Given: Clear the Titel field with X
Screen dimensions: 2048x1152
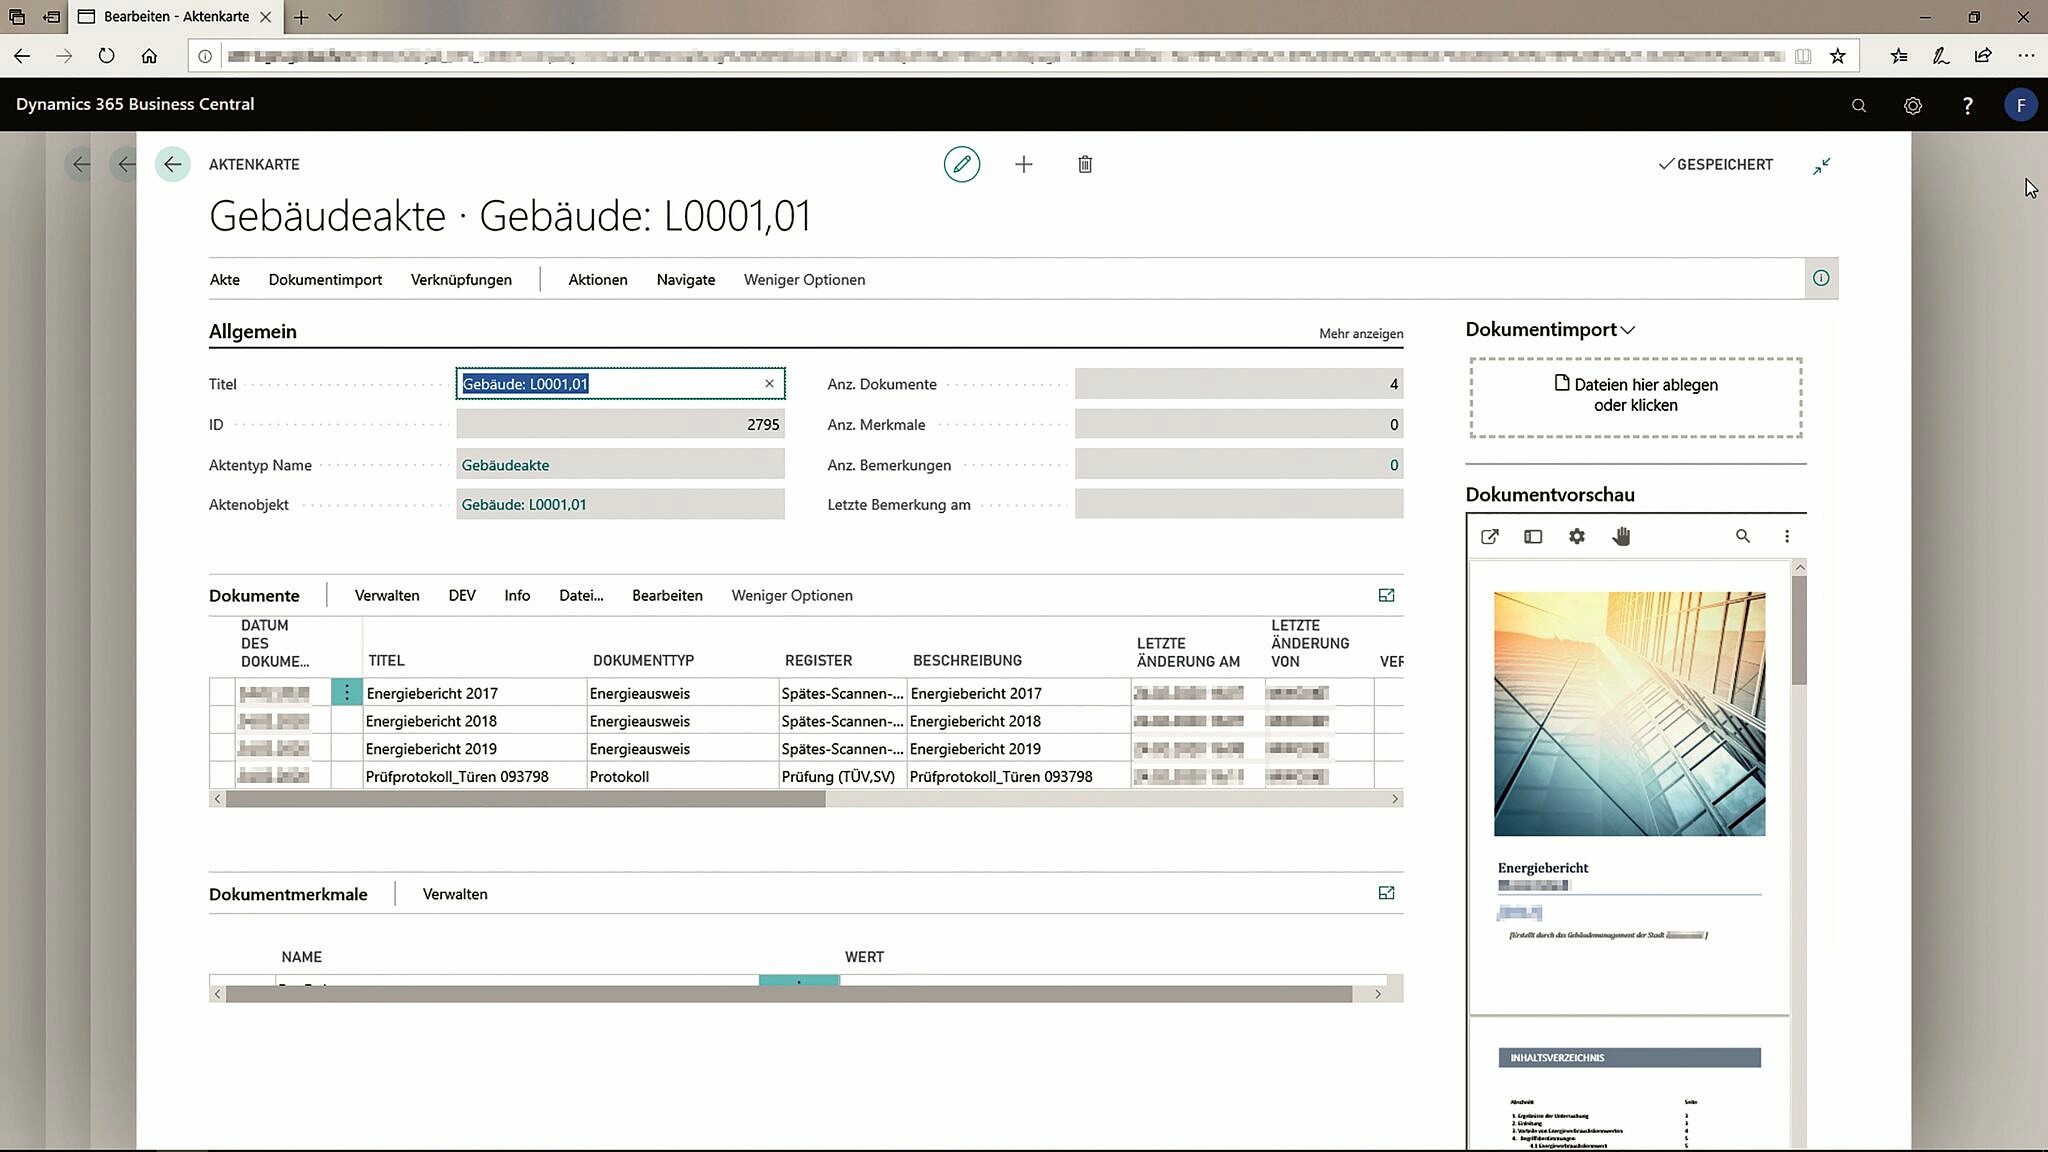Looking at the screenshot, I should tap(769, 384).
